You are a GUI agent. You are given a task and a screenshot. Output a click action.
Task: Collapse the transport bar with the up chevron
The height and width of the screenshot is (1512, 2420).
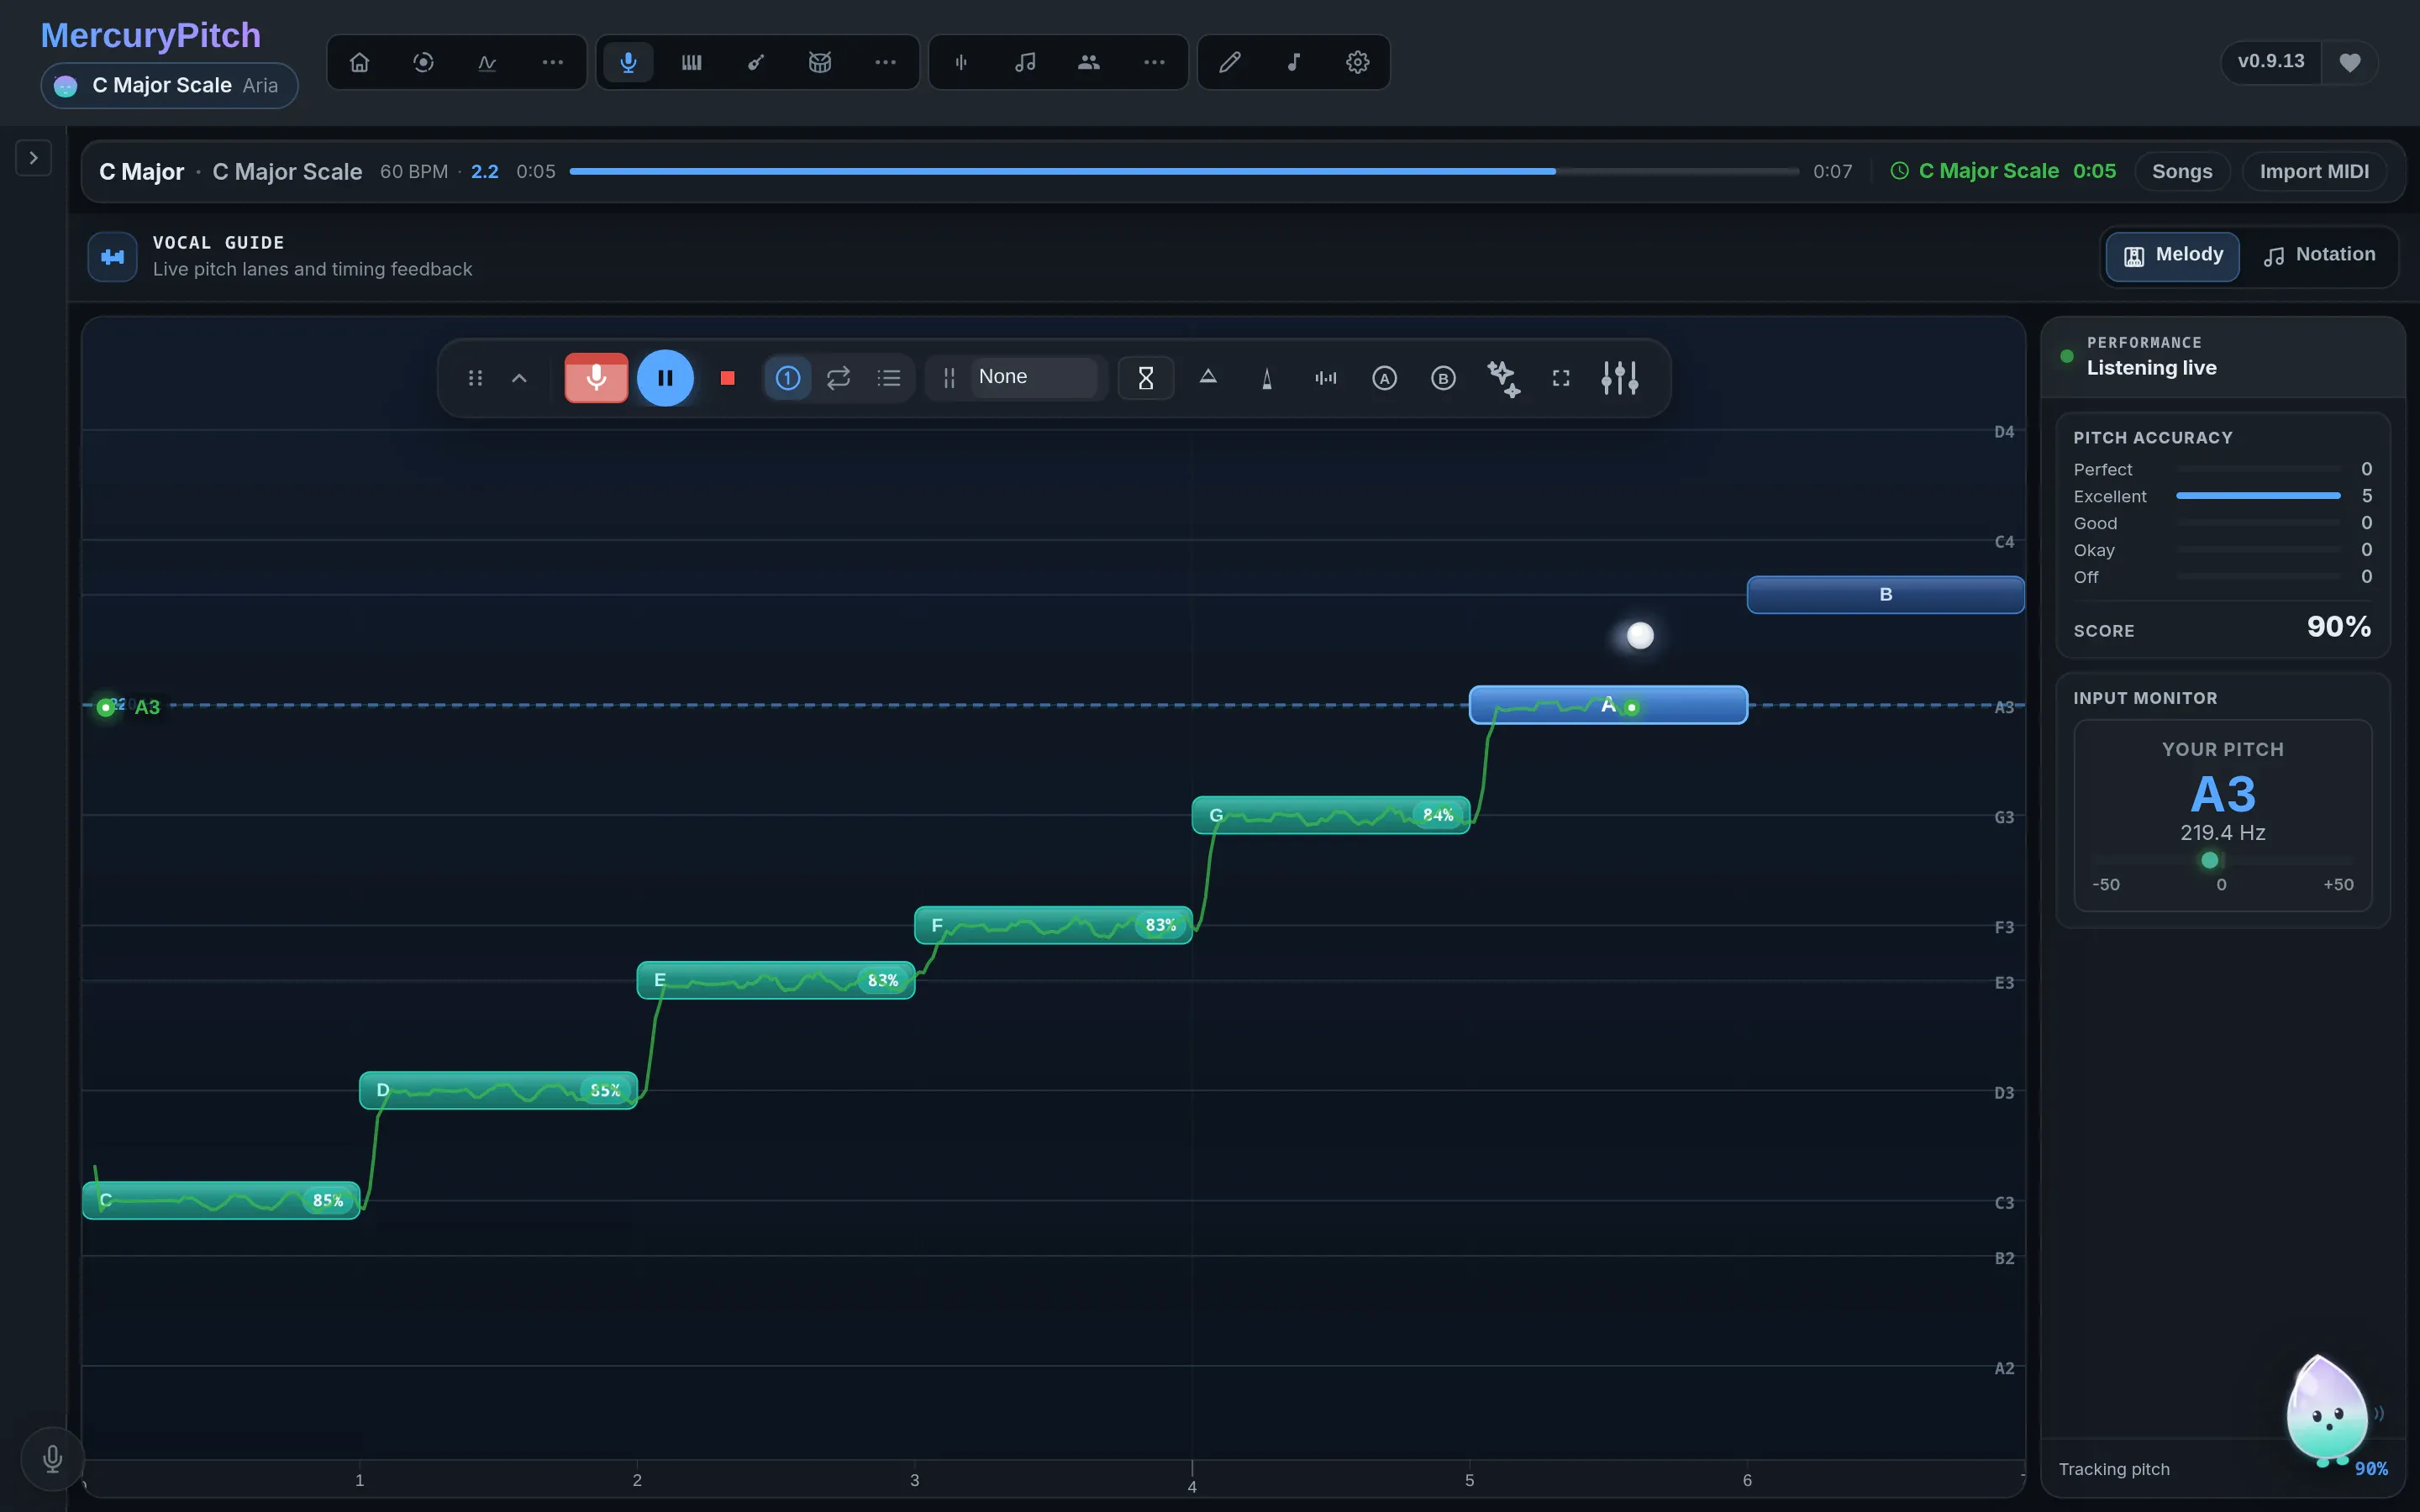click(519, 378)
